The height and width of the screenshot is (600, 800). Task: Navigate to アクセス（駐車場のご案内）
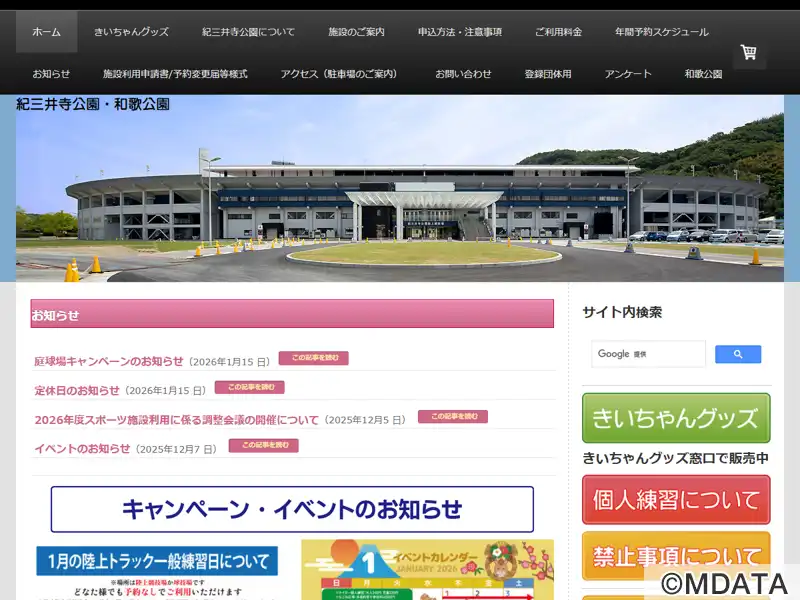point(340,74)
